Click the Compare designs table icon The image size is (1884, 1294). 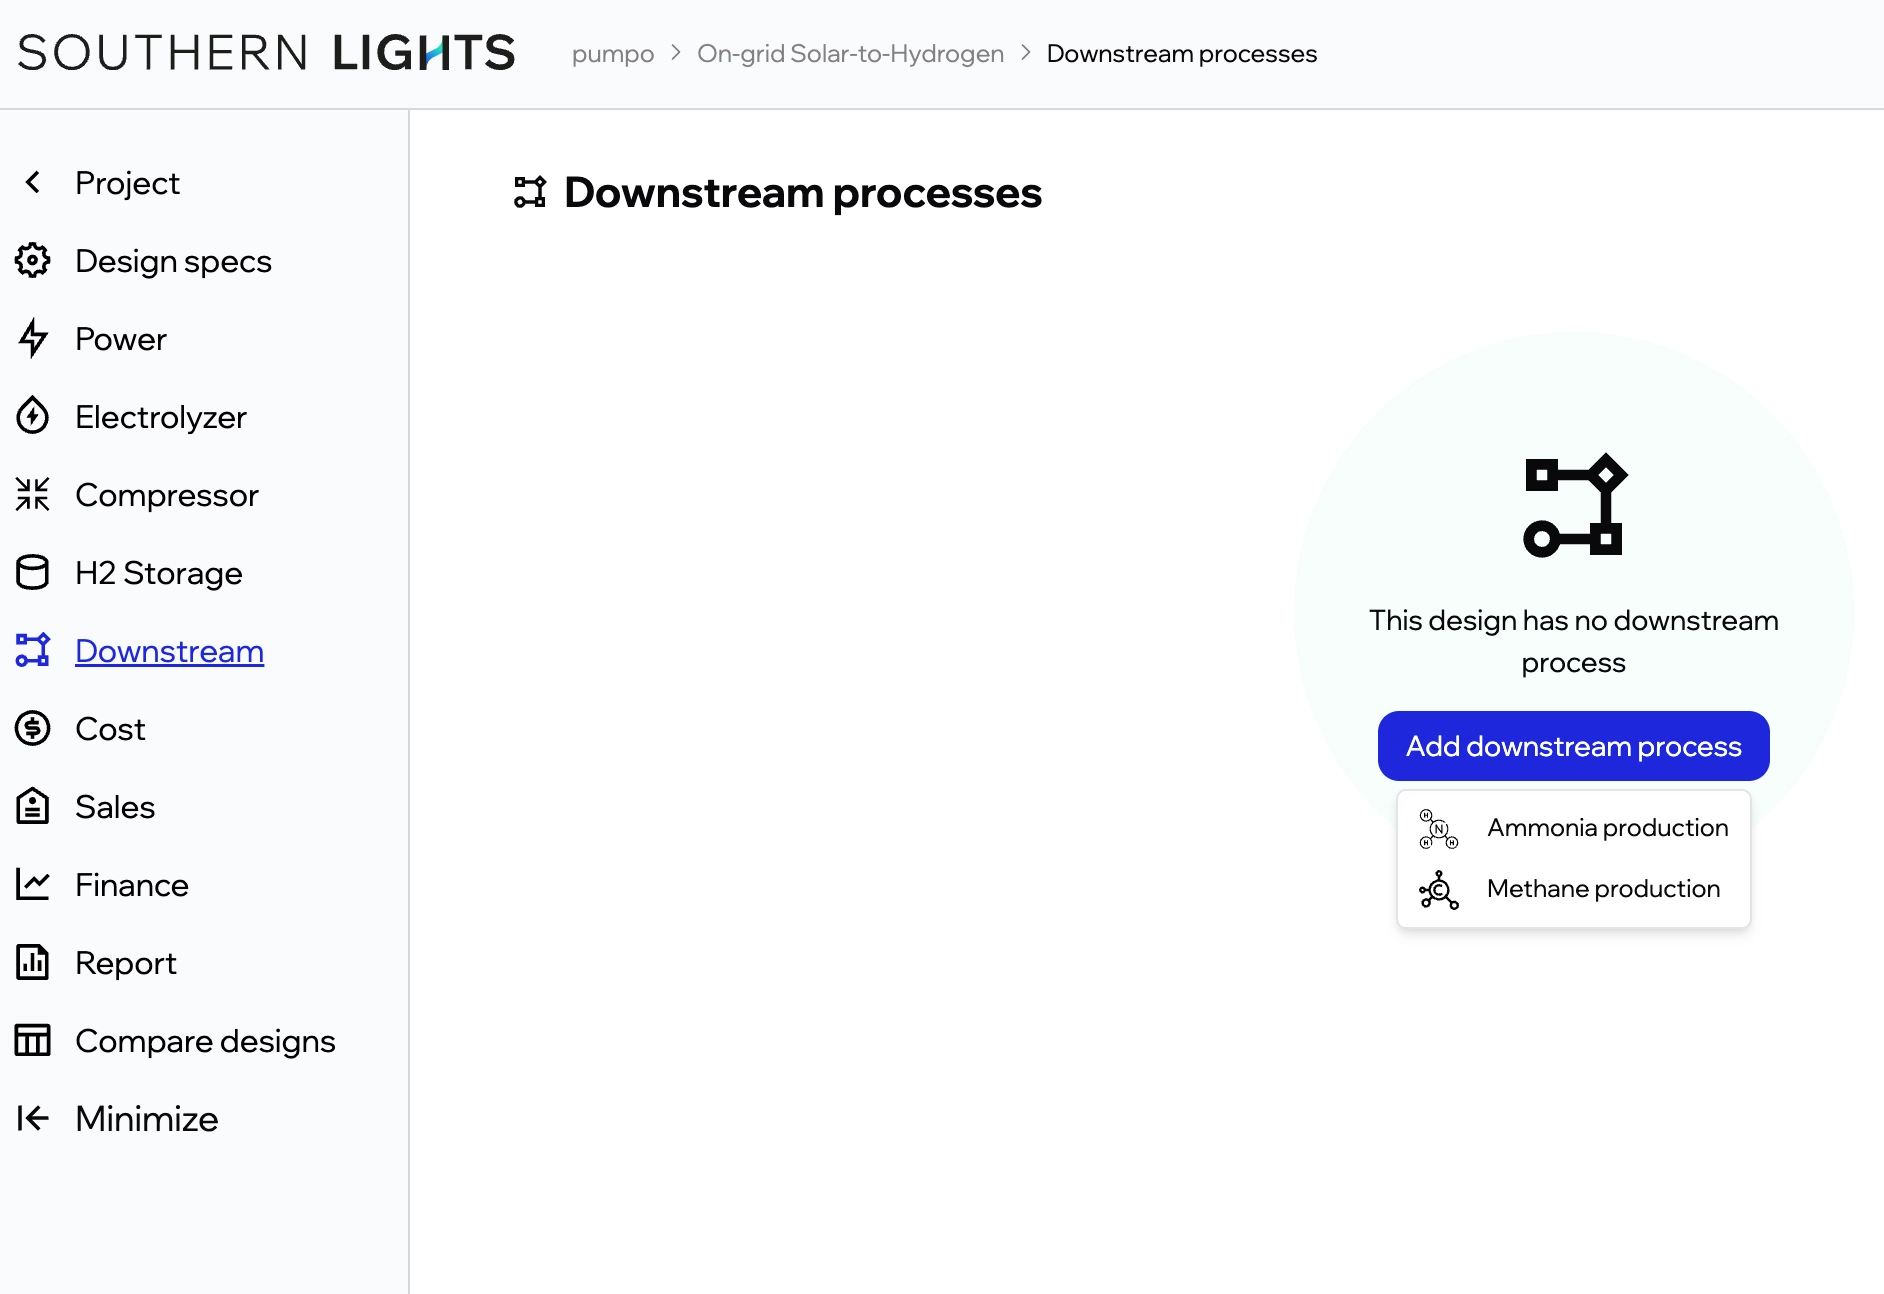[x=32, y=1041]
